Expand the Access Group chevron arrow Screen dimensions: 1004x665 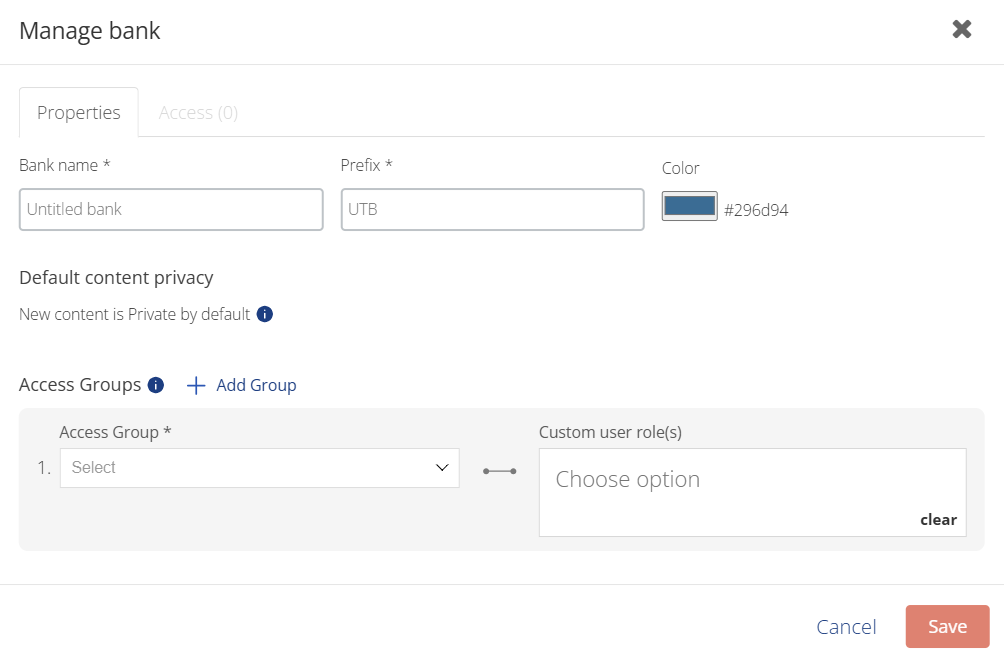(x=442, y=468)
